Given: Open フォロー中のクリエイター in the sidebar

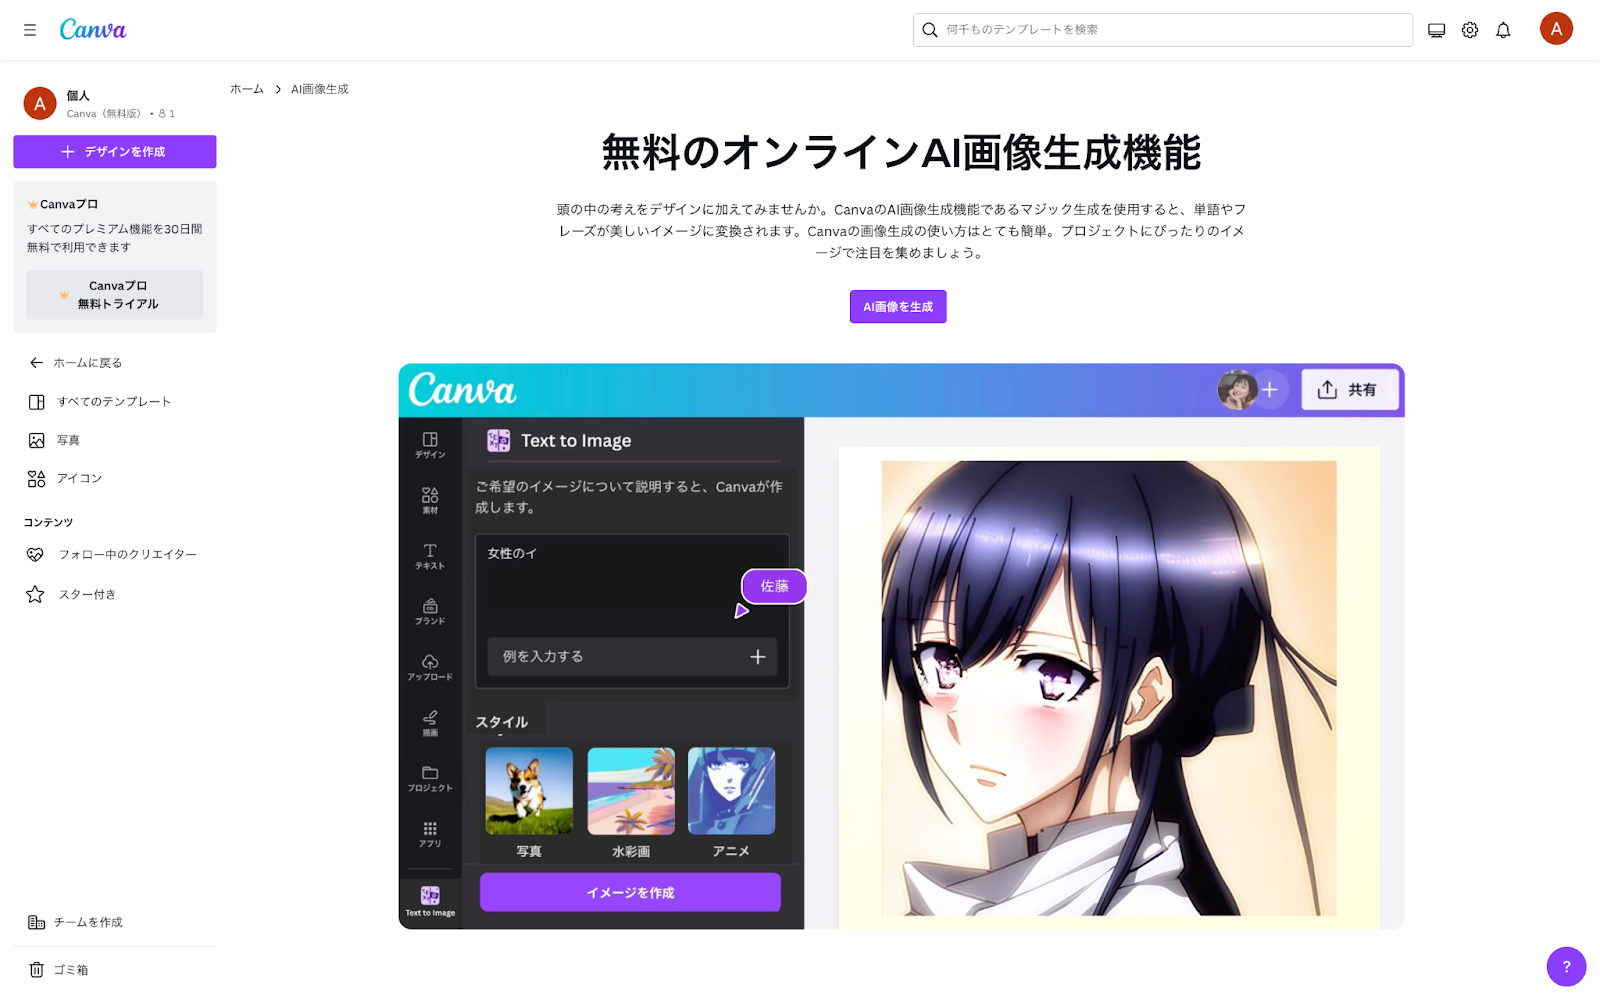Looking at the screenshot, I should (x=127, y=554).
